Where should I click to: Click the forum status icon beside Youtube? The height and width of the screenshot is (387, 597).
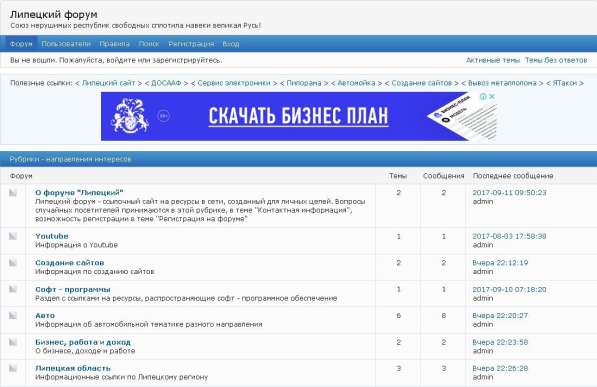[13, 237]
